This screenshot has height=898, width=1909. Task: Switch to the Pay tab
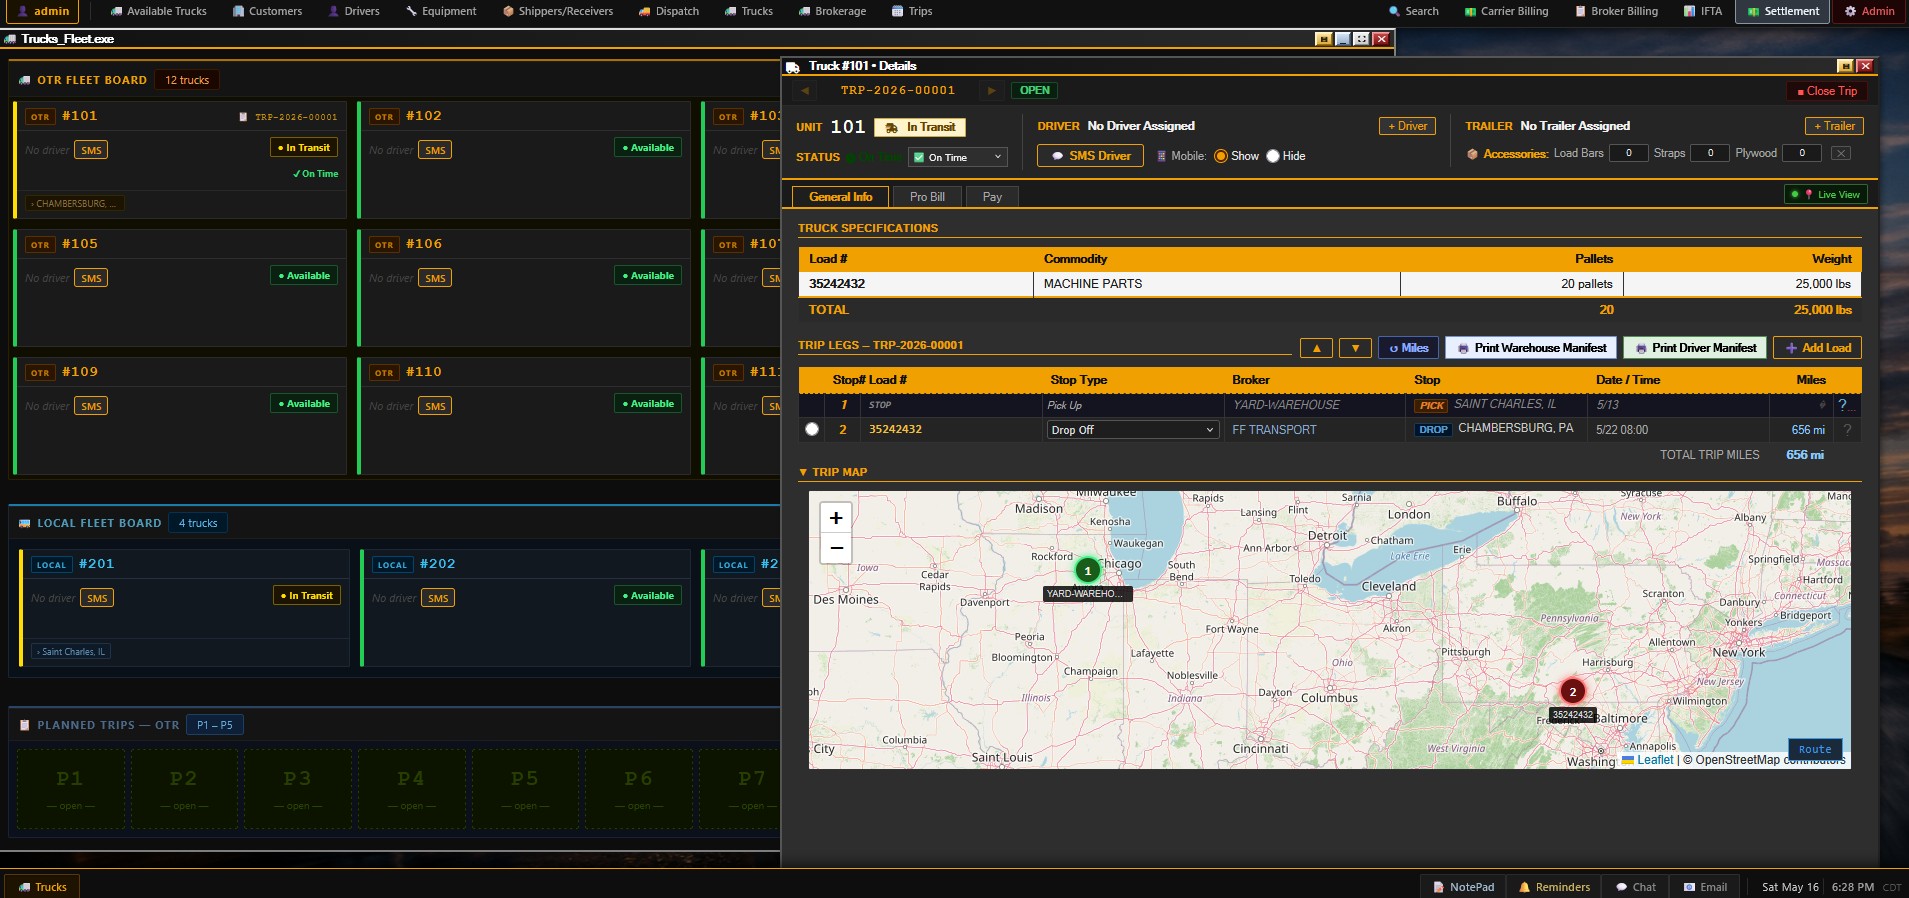pos(992,197)
